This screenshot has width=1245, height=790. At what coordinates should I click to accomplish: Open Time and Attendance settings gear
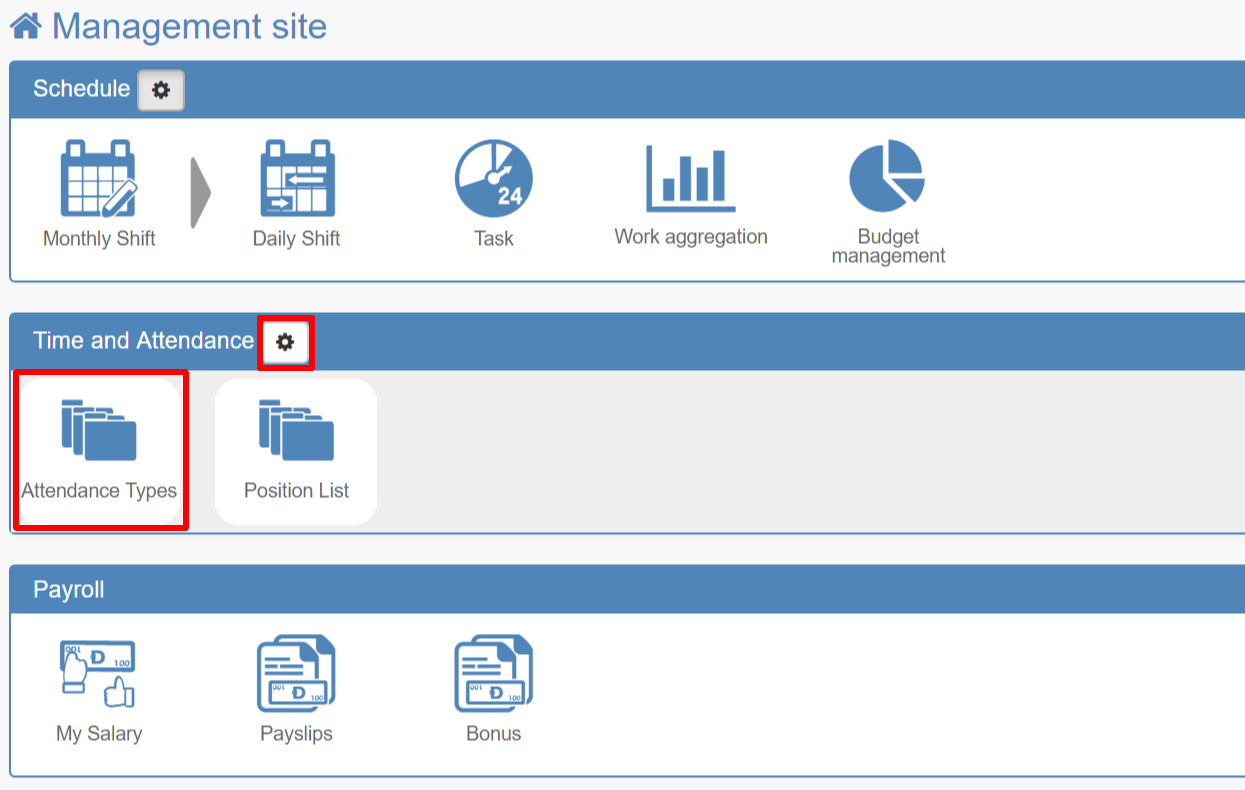tap(287, 341)
